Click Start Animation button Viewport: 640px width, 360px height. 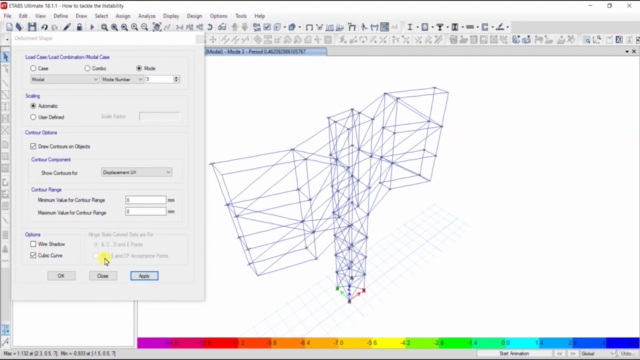514,353
